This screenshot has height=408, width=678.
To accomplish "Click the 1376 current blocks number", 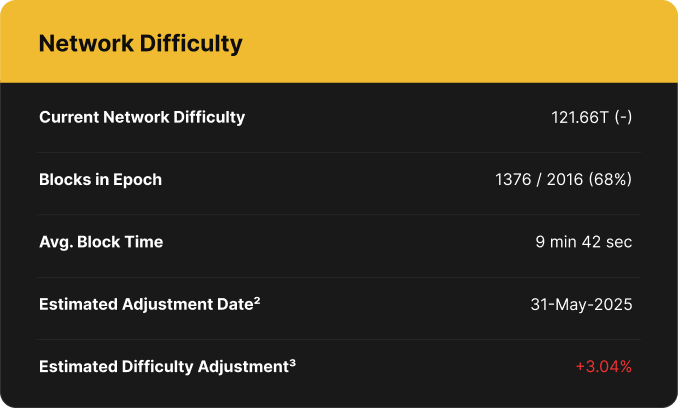I will click(x=513, y=179).
